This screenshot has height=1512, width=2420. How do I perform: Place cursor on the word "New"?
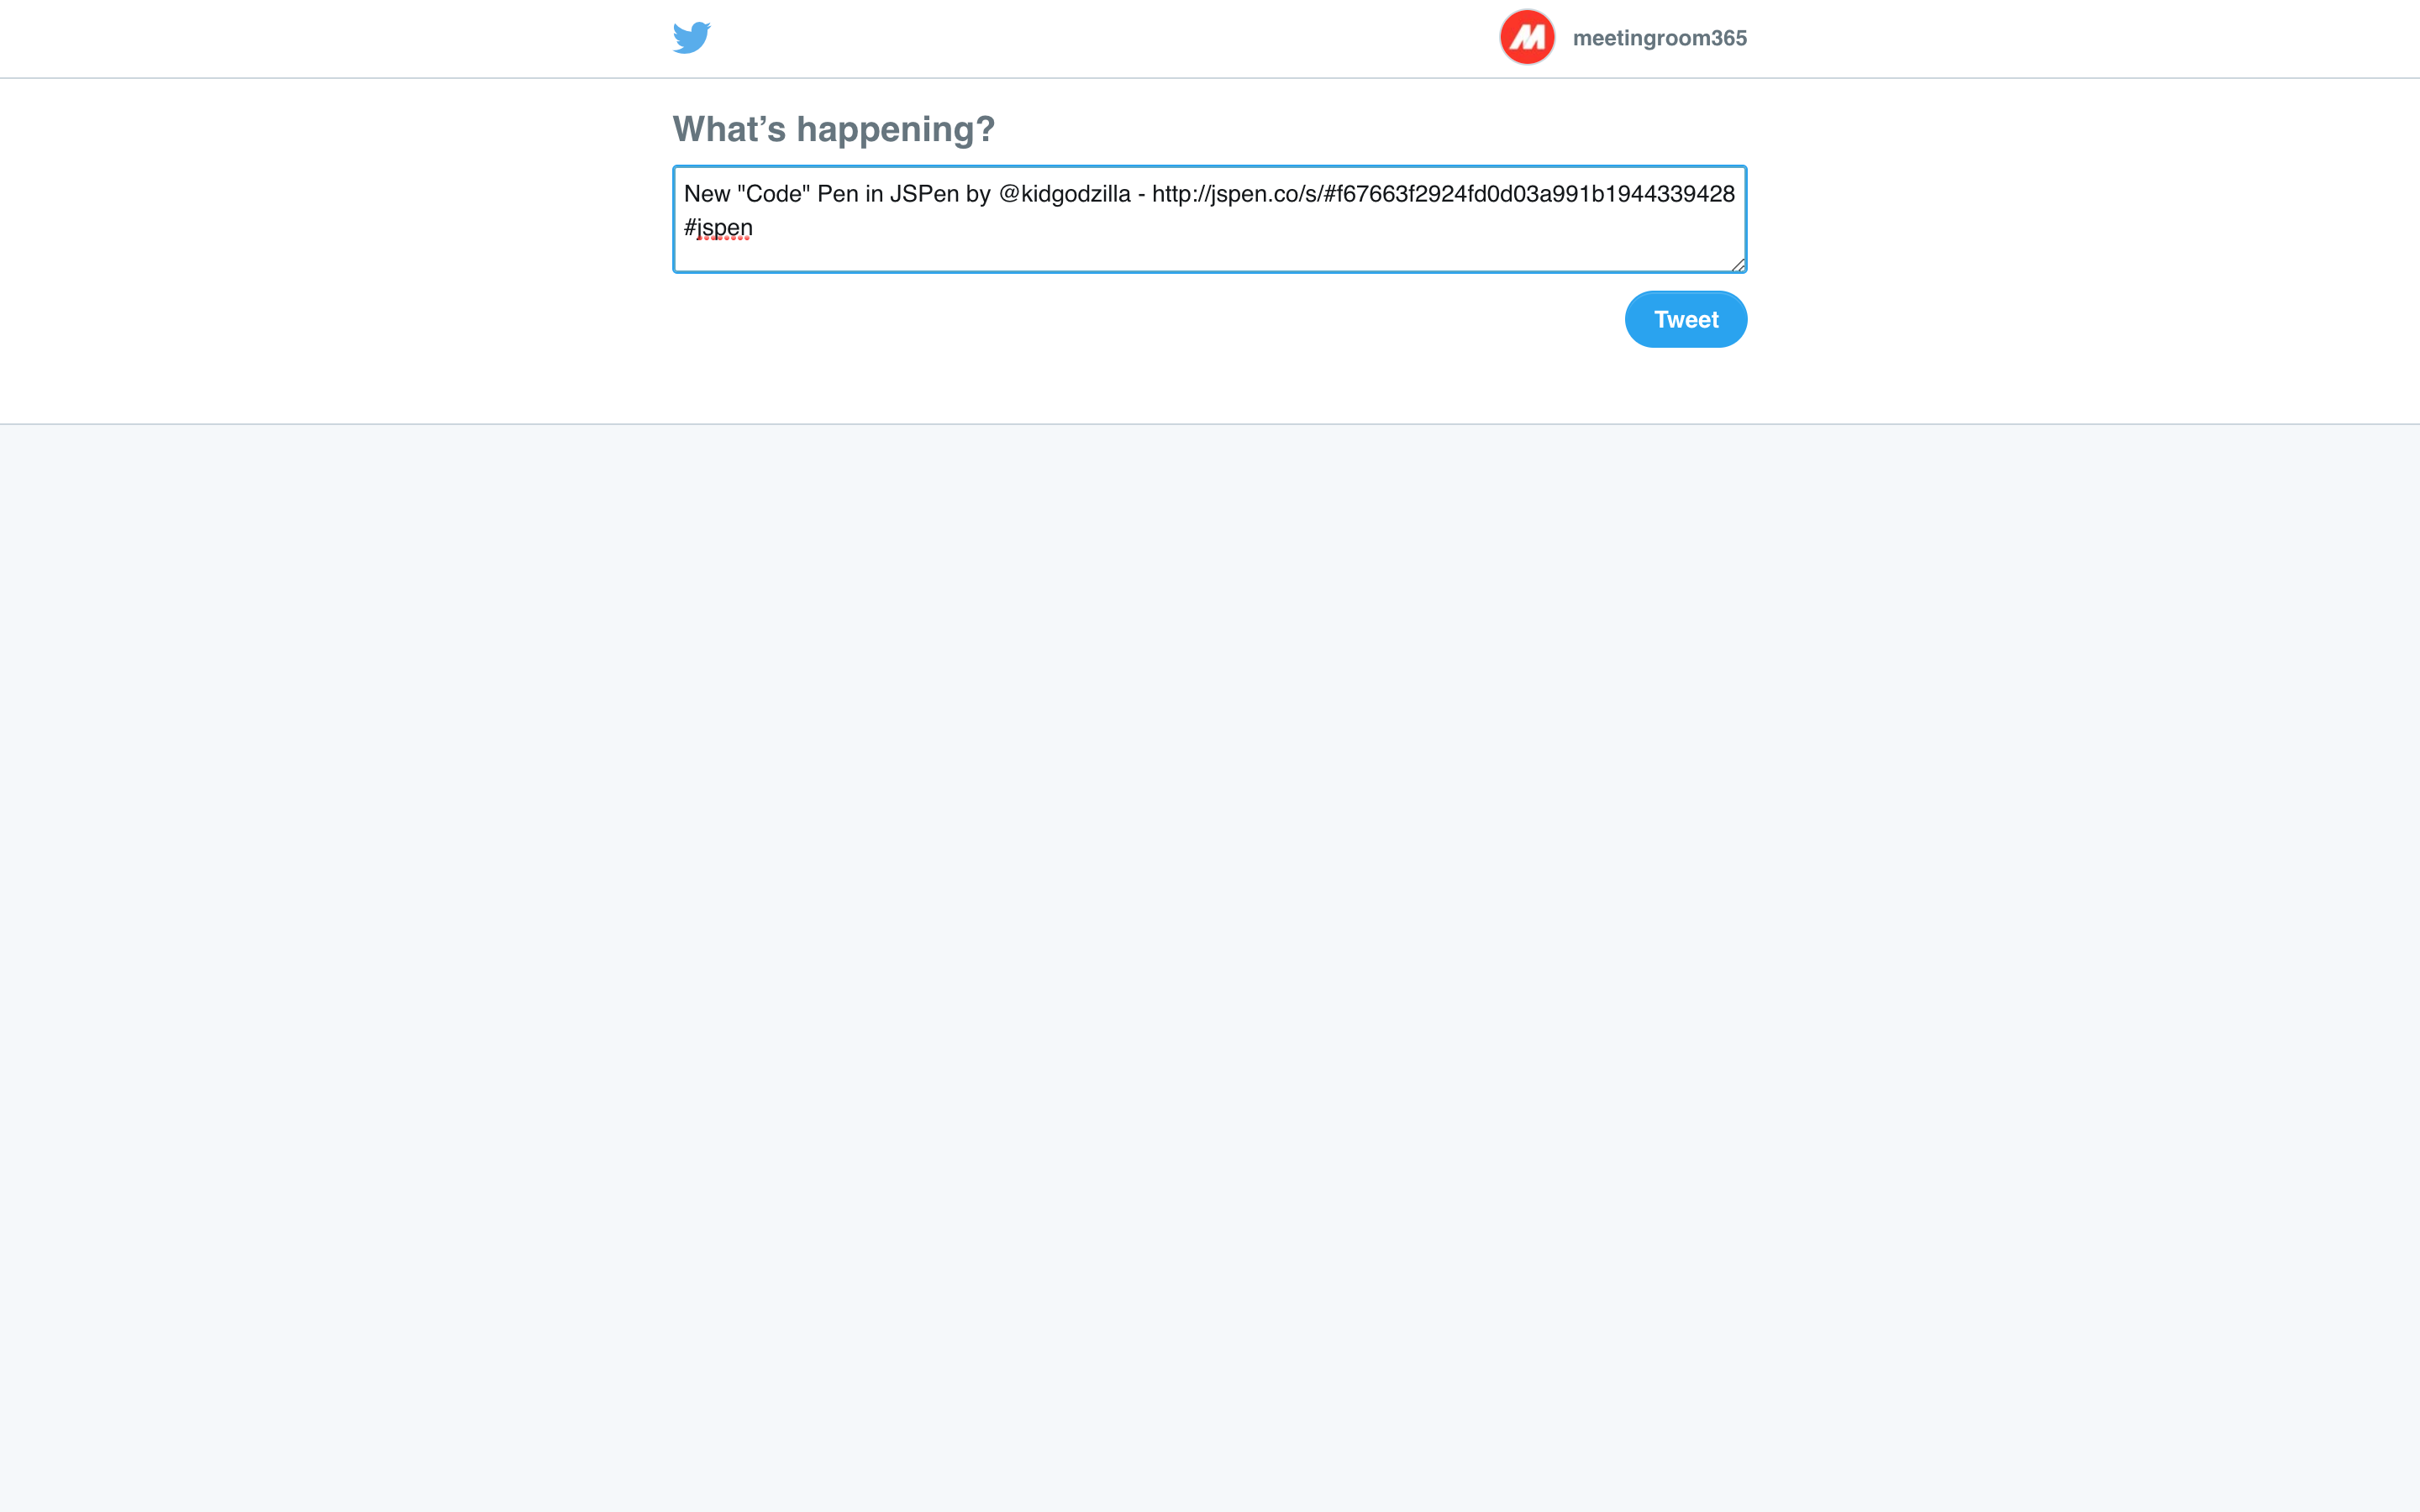click(x=707, y=194)
